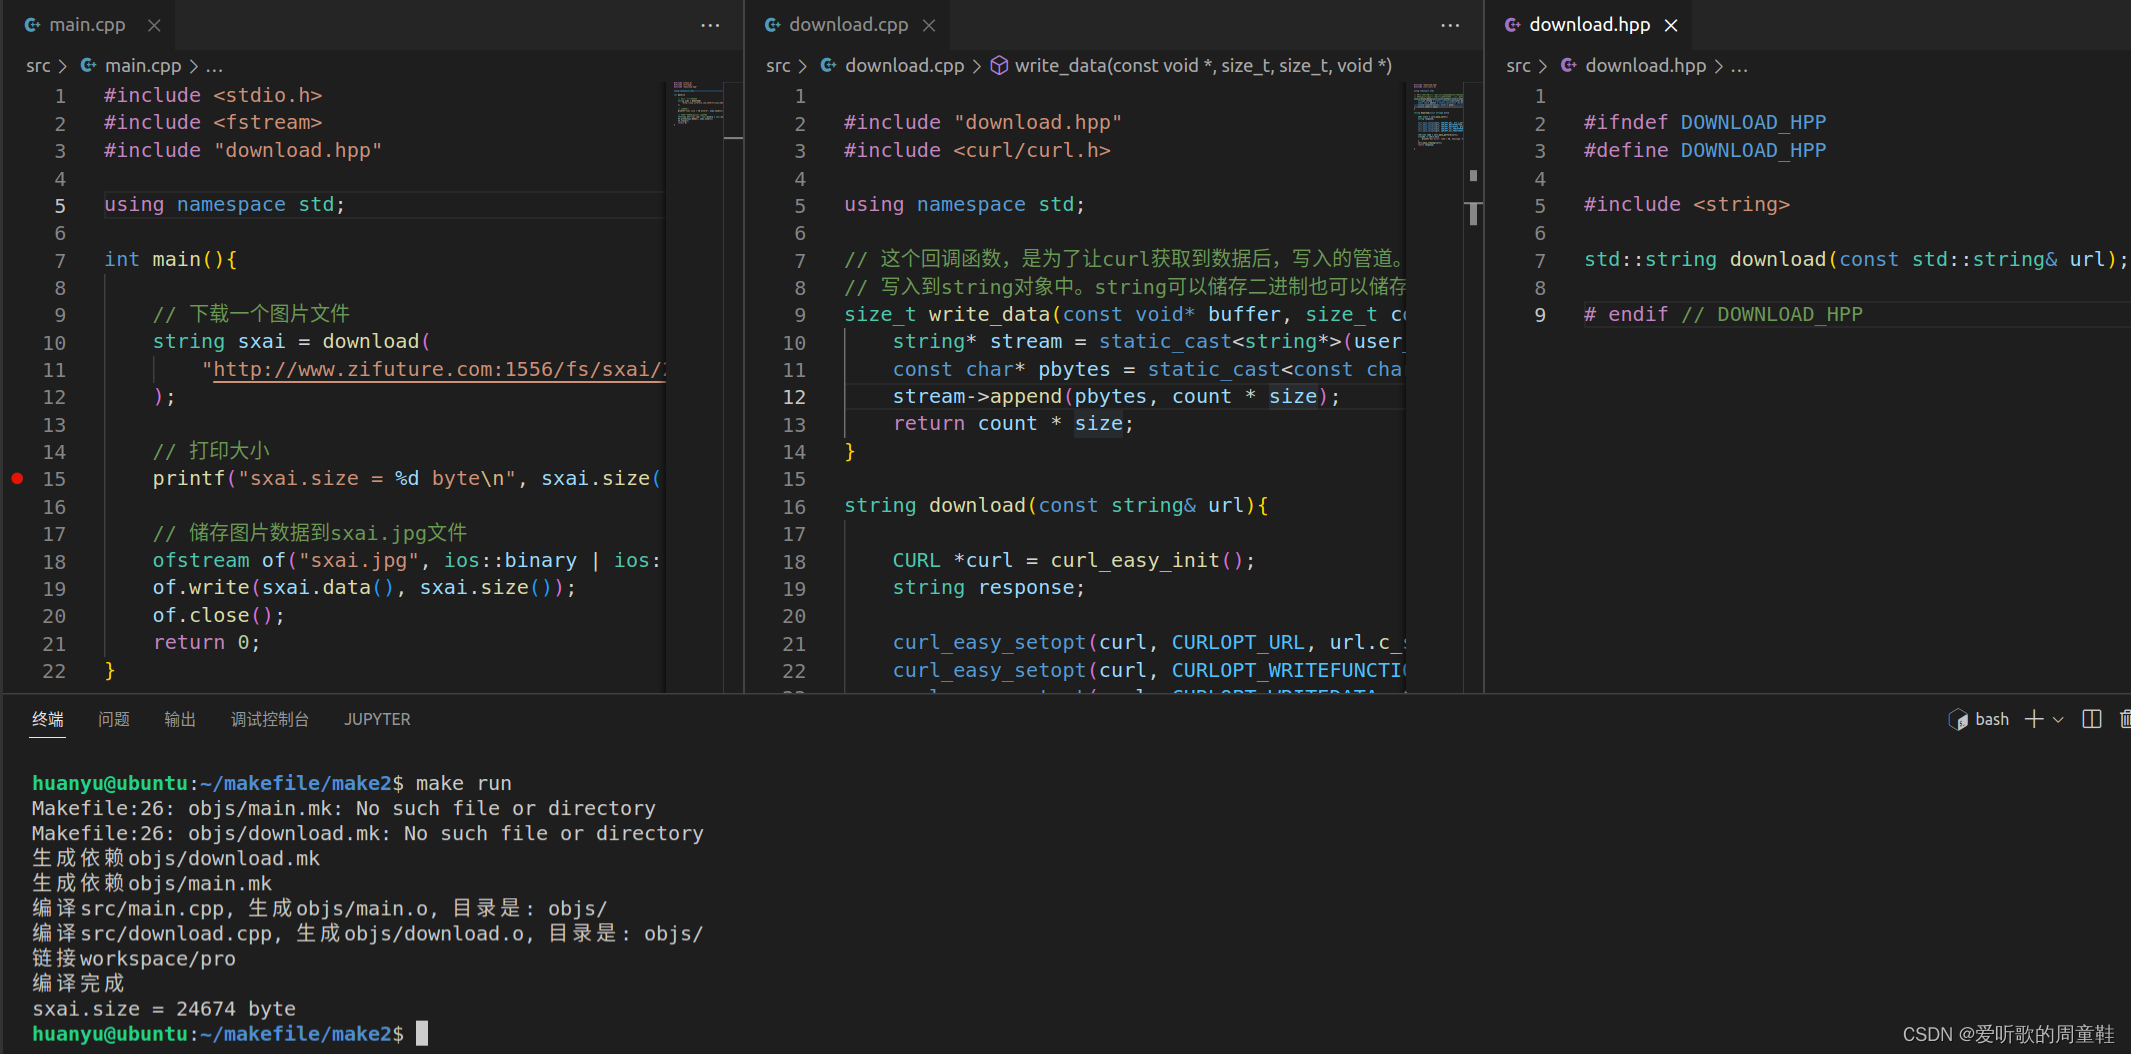Click '#define DOWNLOAD_HPP' line in download.hpp
This screenshot has height=1054, width=2131.
(x=1705, y=150)
